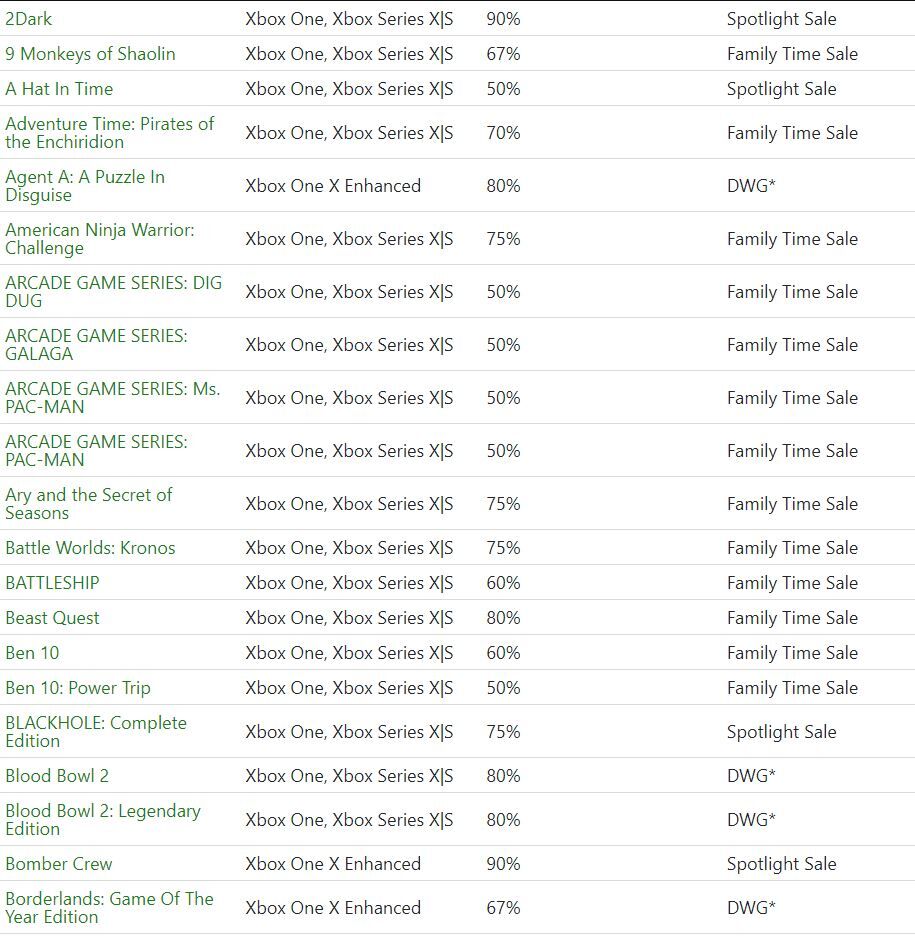Open ARCADE GAME SERIES: PAC-MAN link
This screenshot has height=936, width=915.
coord(96,451)
